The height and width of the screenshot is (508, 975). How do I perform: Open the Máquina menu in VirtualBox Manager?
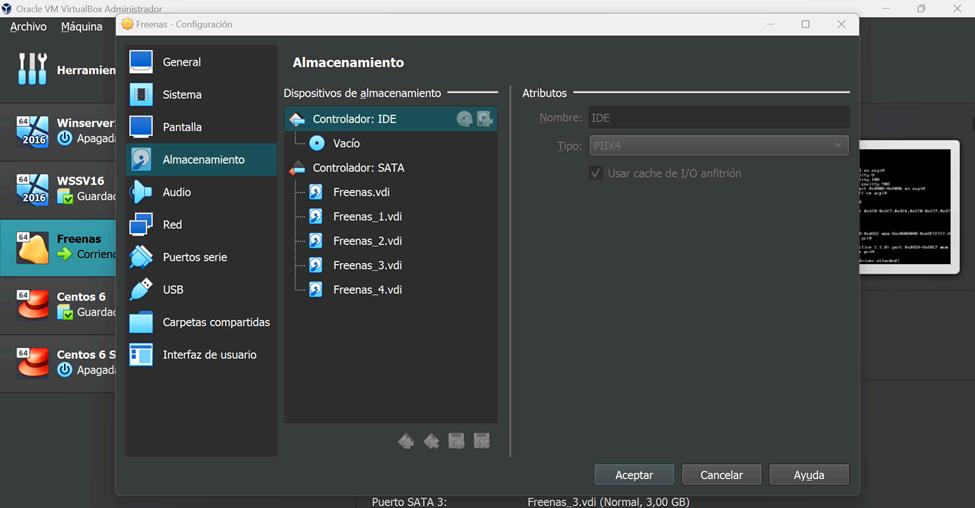[81, 27]
